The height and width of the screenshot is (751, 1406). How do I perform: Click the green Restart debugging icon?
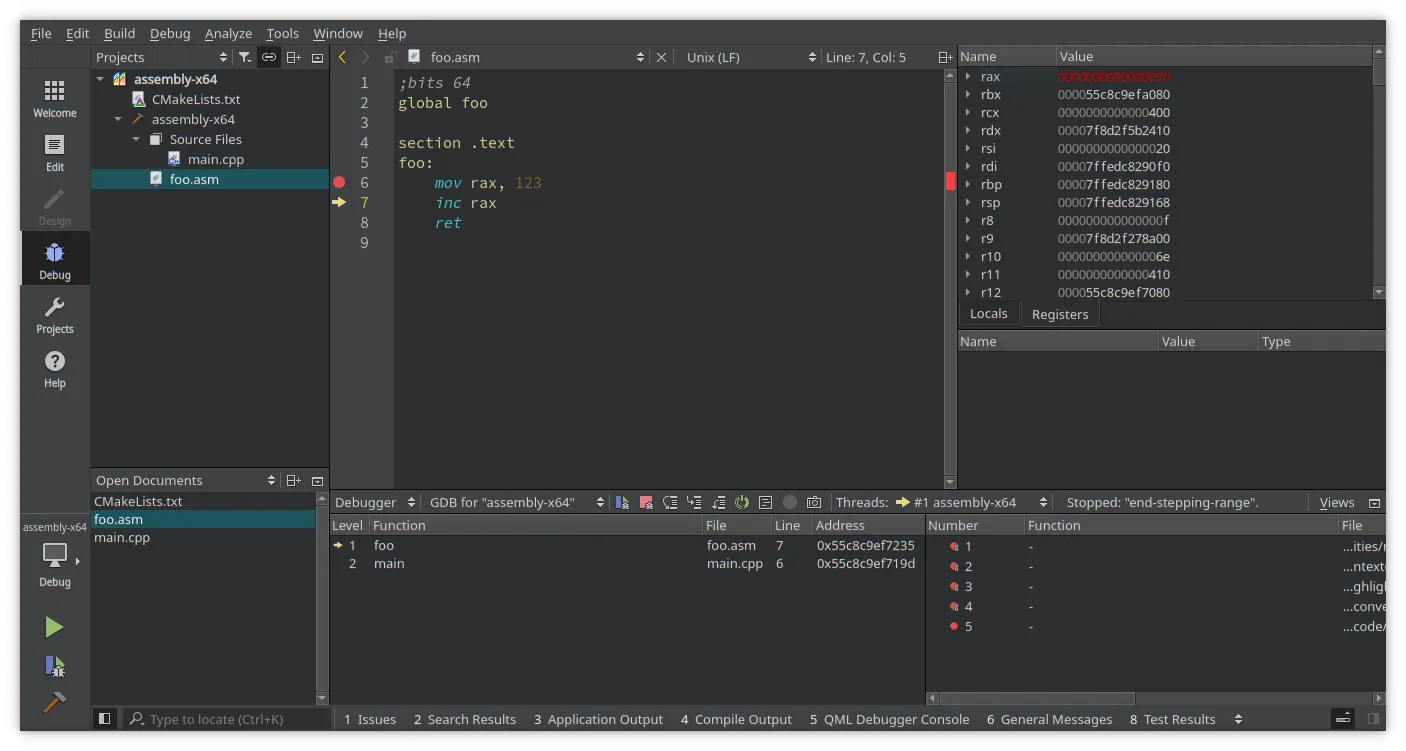[x=742, y=502]
